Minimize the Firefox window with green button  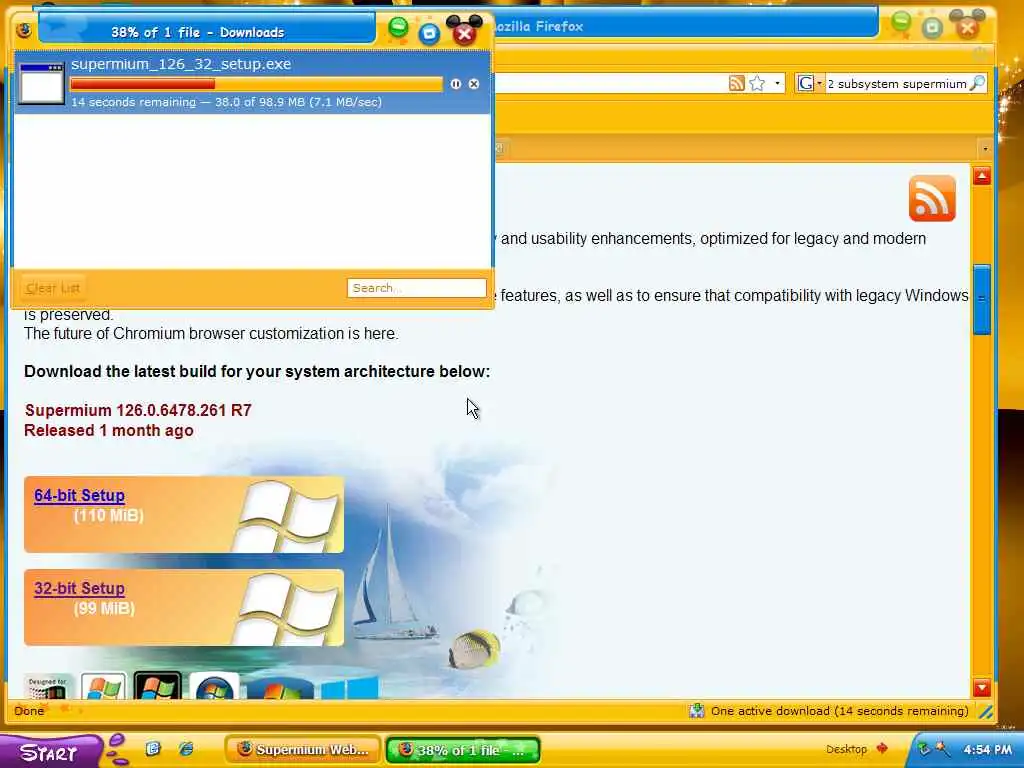pos(901,24)
